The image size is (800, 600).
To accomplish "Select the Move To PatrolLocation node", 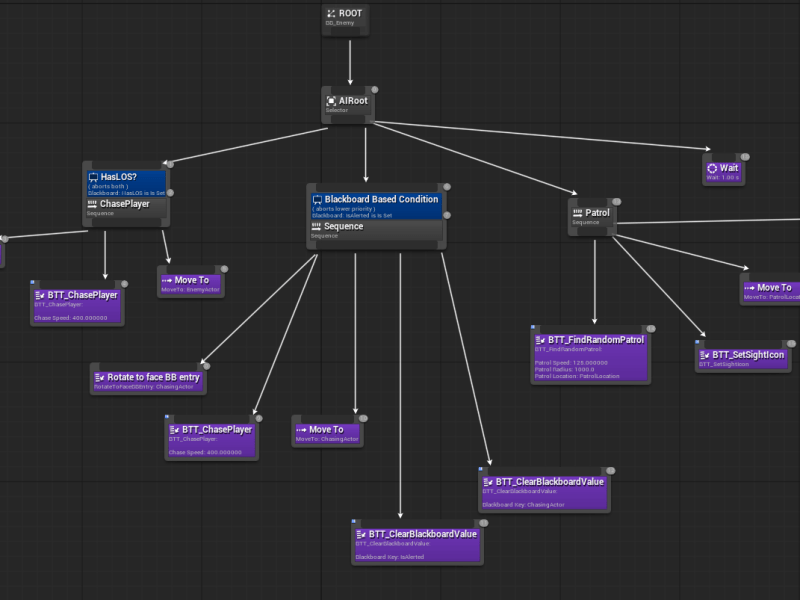I will [770, 291].
